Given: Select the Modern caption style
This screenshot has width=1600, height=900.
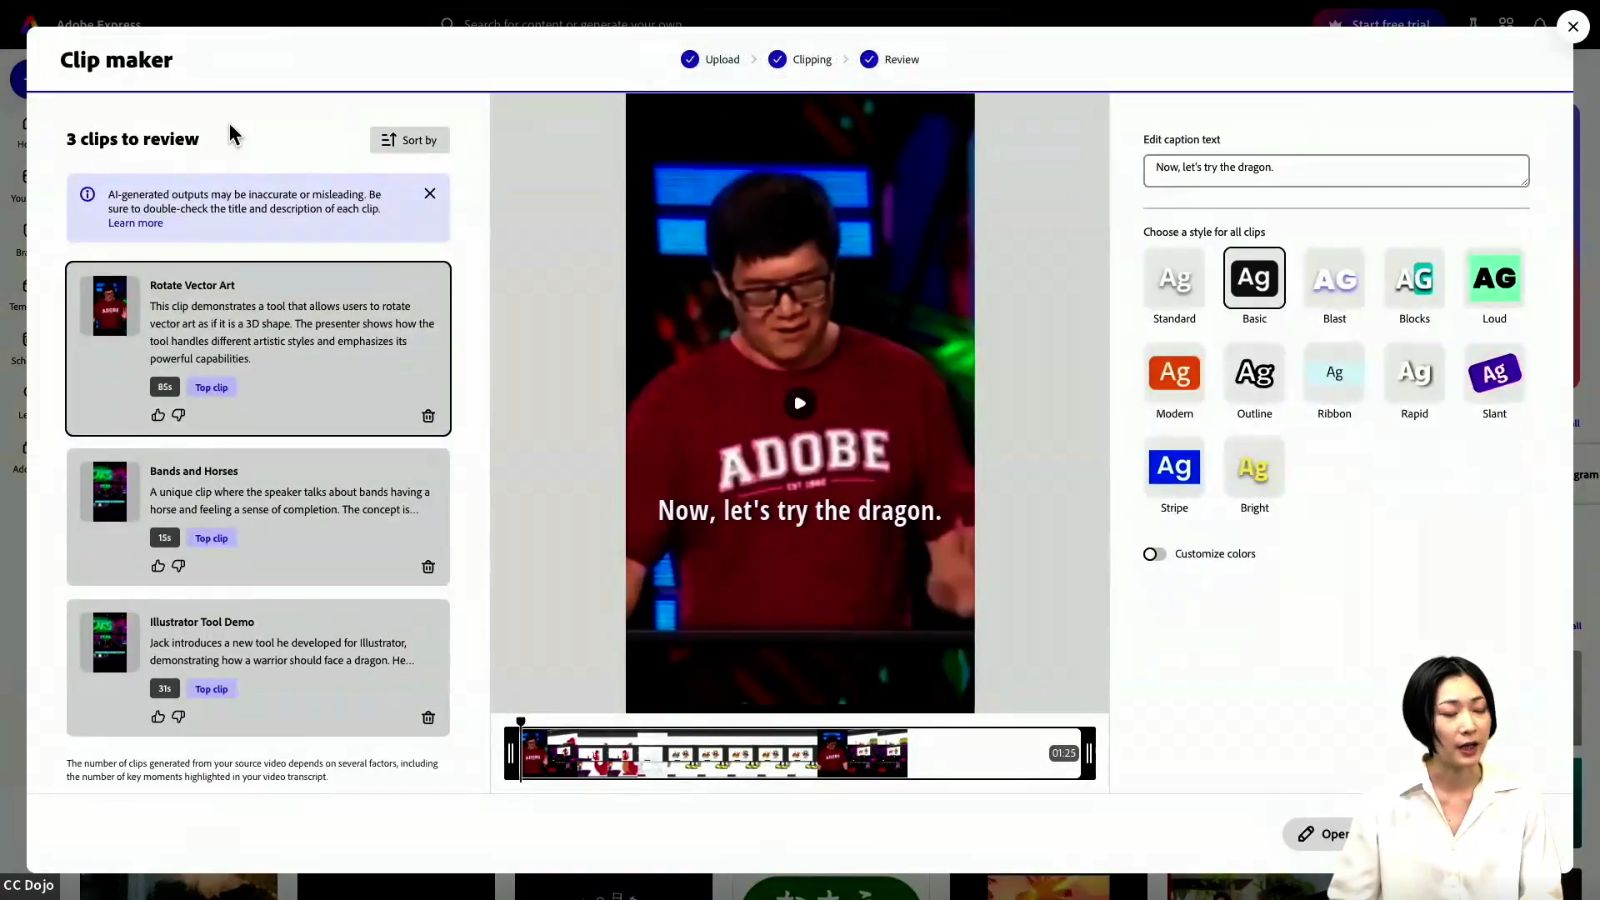Looking at the screenshot, I should pyautogui.click(x=1174, y=373).
